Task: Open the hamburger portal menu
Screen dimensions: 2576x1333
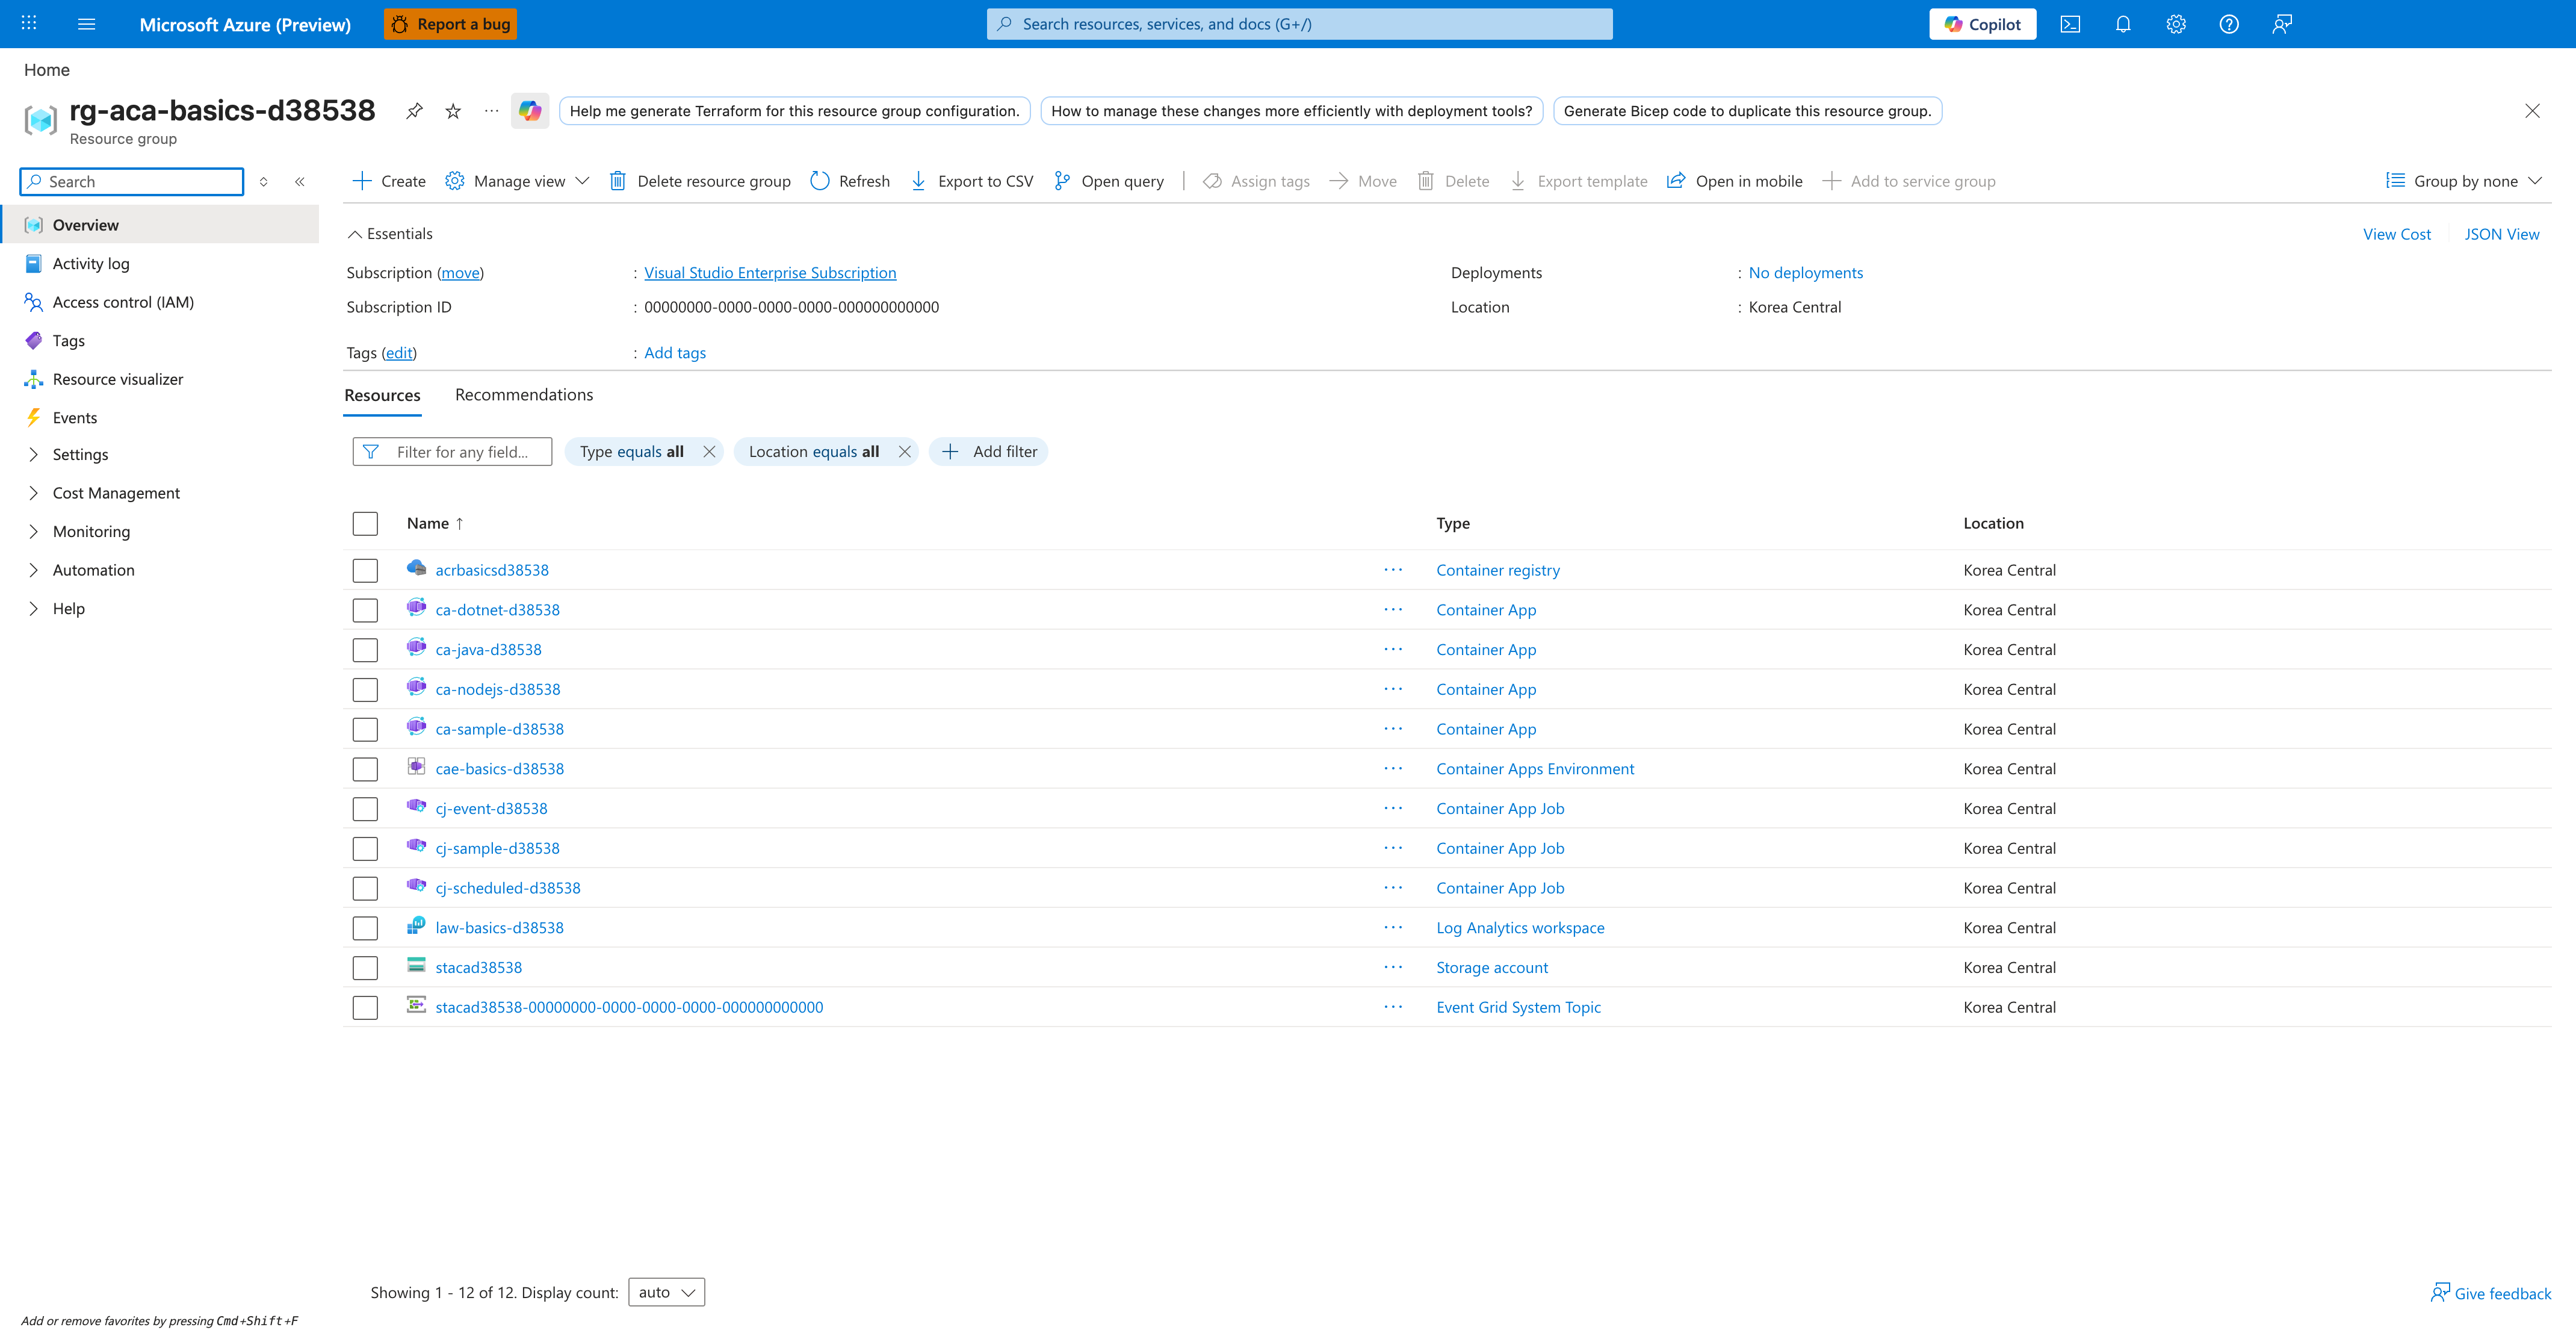Action: tap(87, 23)
